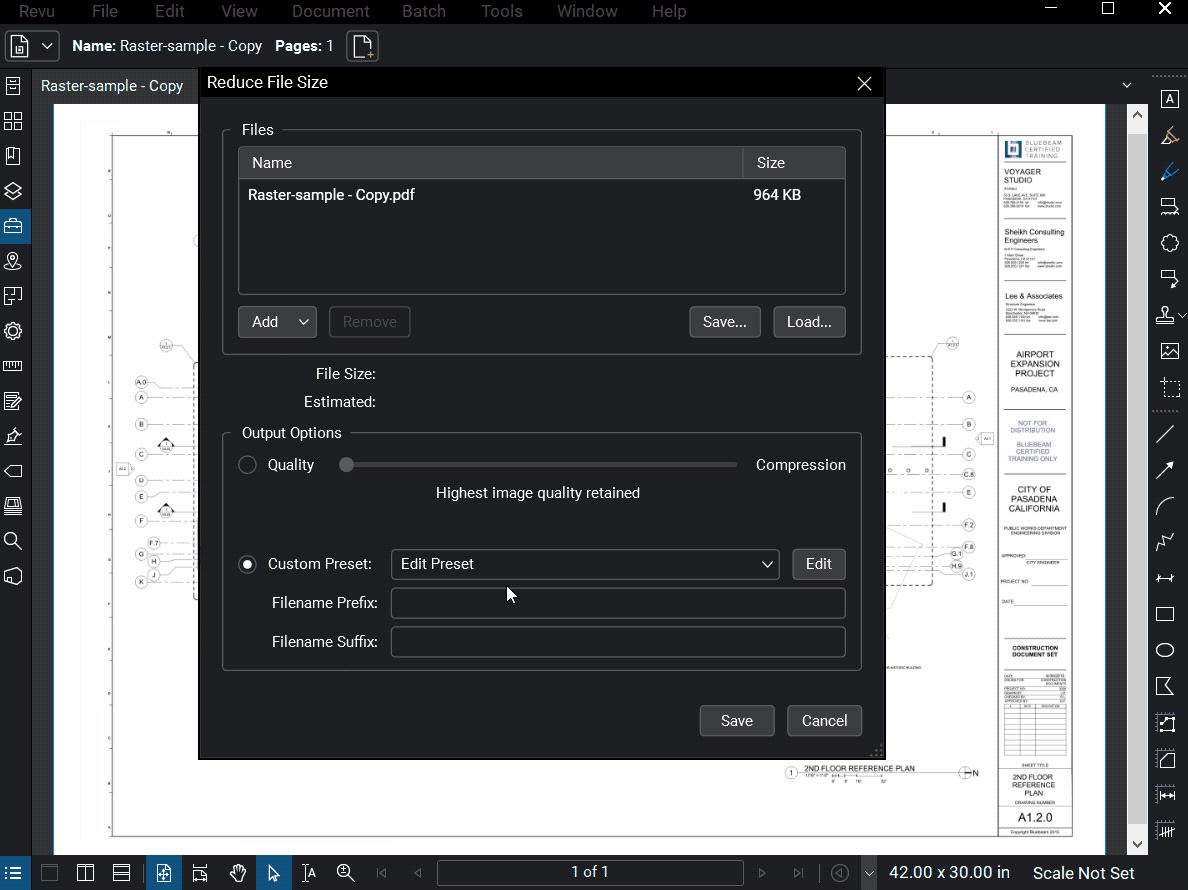Select the Custom Preset radio button

tap(247, 564)
